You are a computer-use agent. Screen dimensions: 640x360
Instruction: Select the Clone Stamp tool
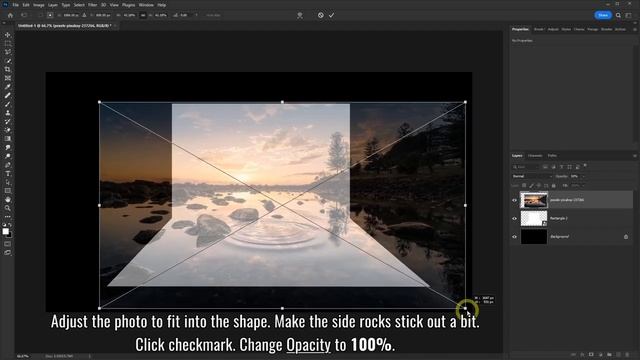point(7,113)
